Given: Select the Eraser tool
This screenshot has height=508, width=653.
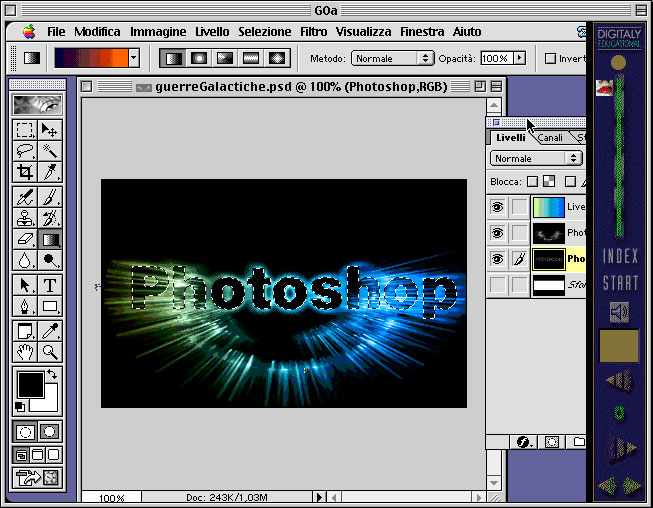Looking at the screenshot, I should click(x=25, y=239).
